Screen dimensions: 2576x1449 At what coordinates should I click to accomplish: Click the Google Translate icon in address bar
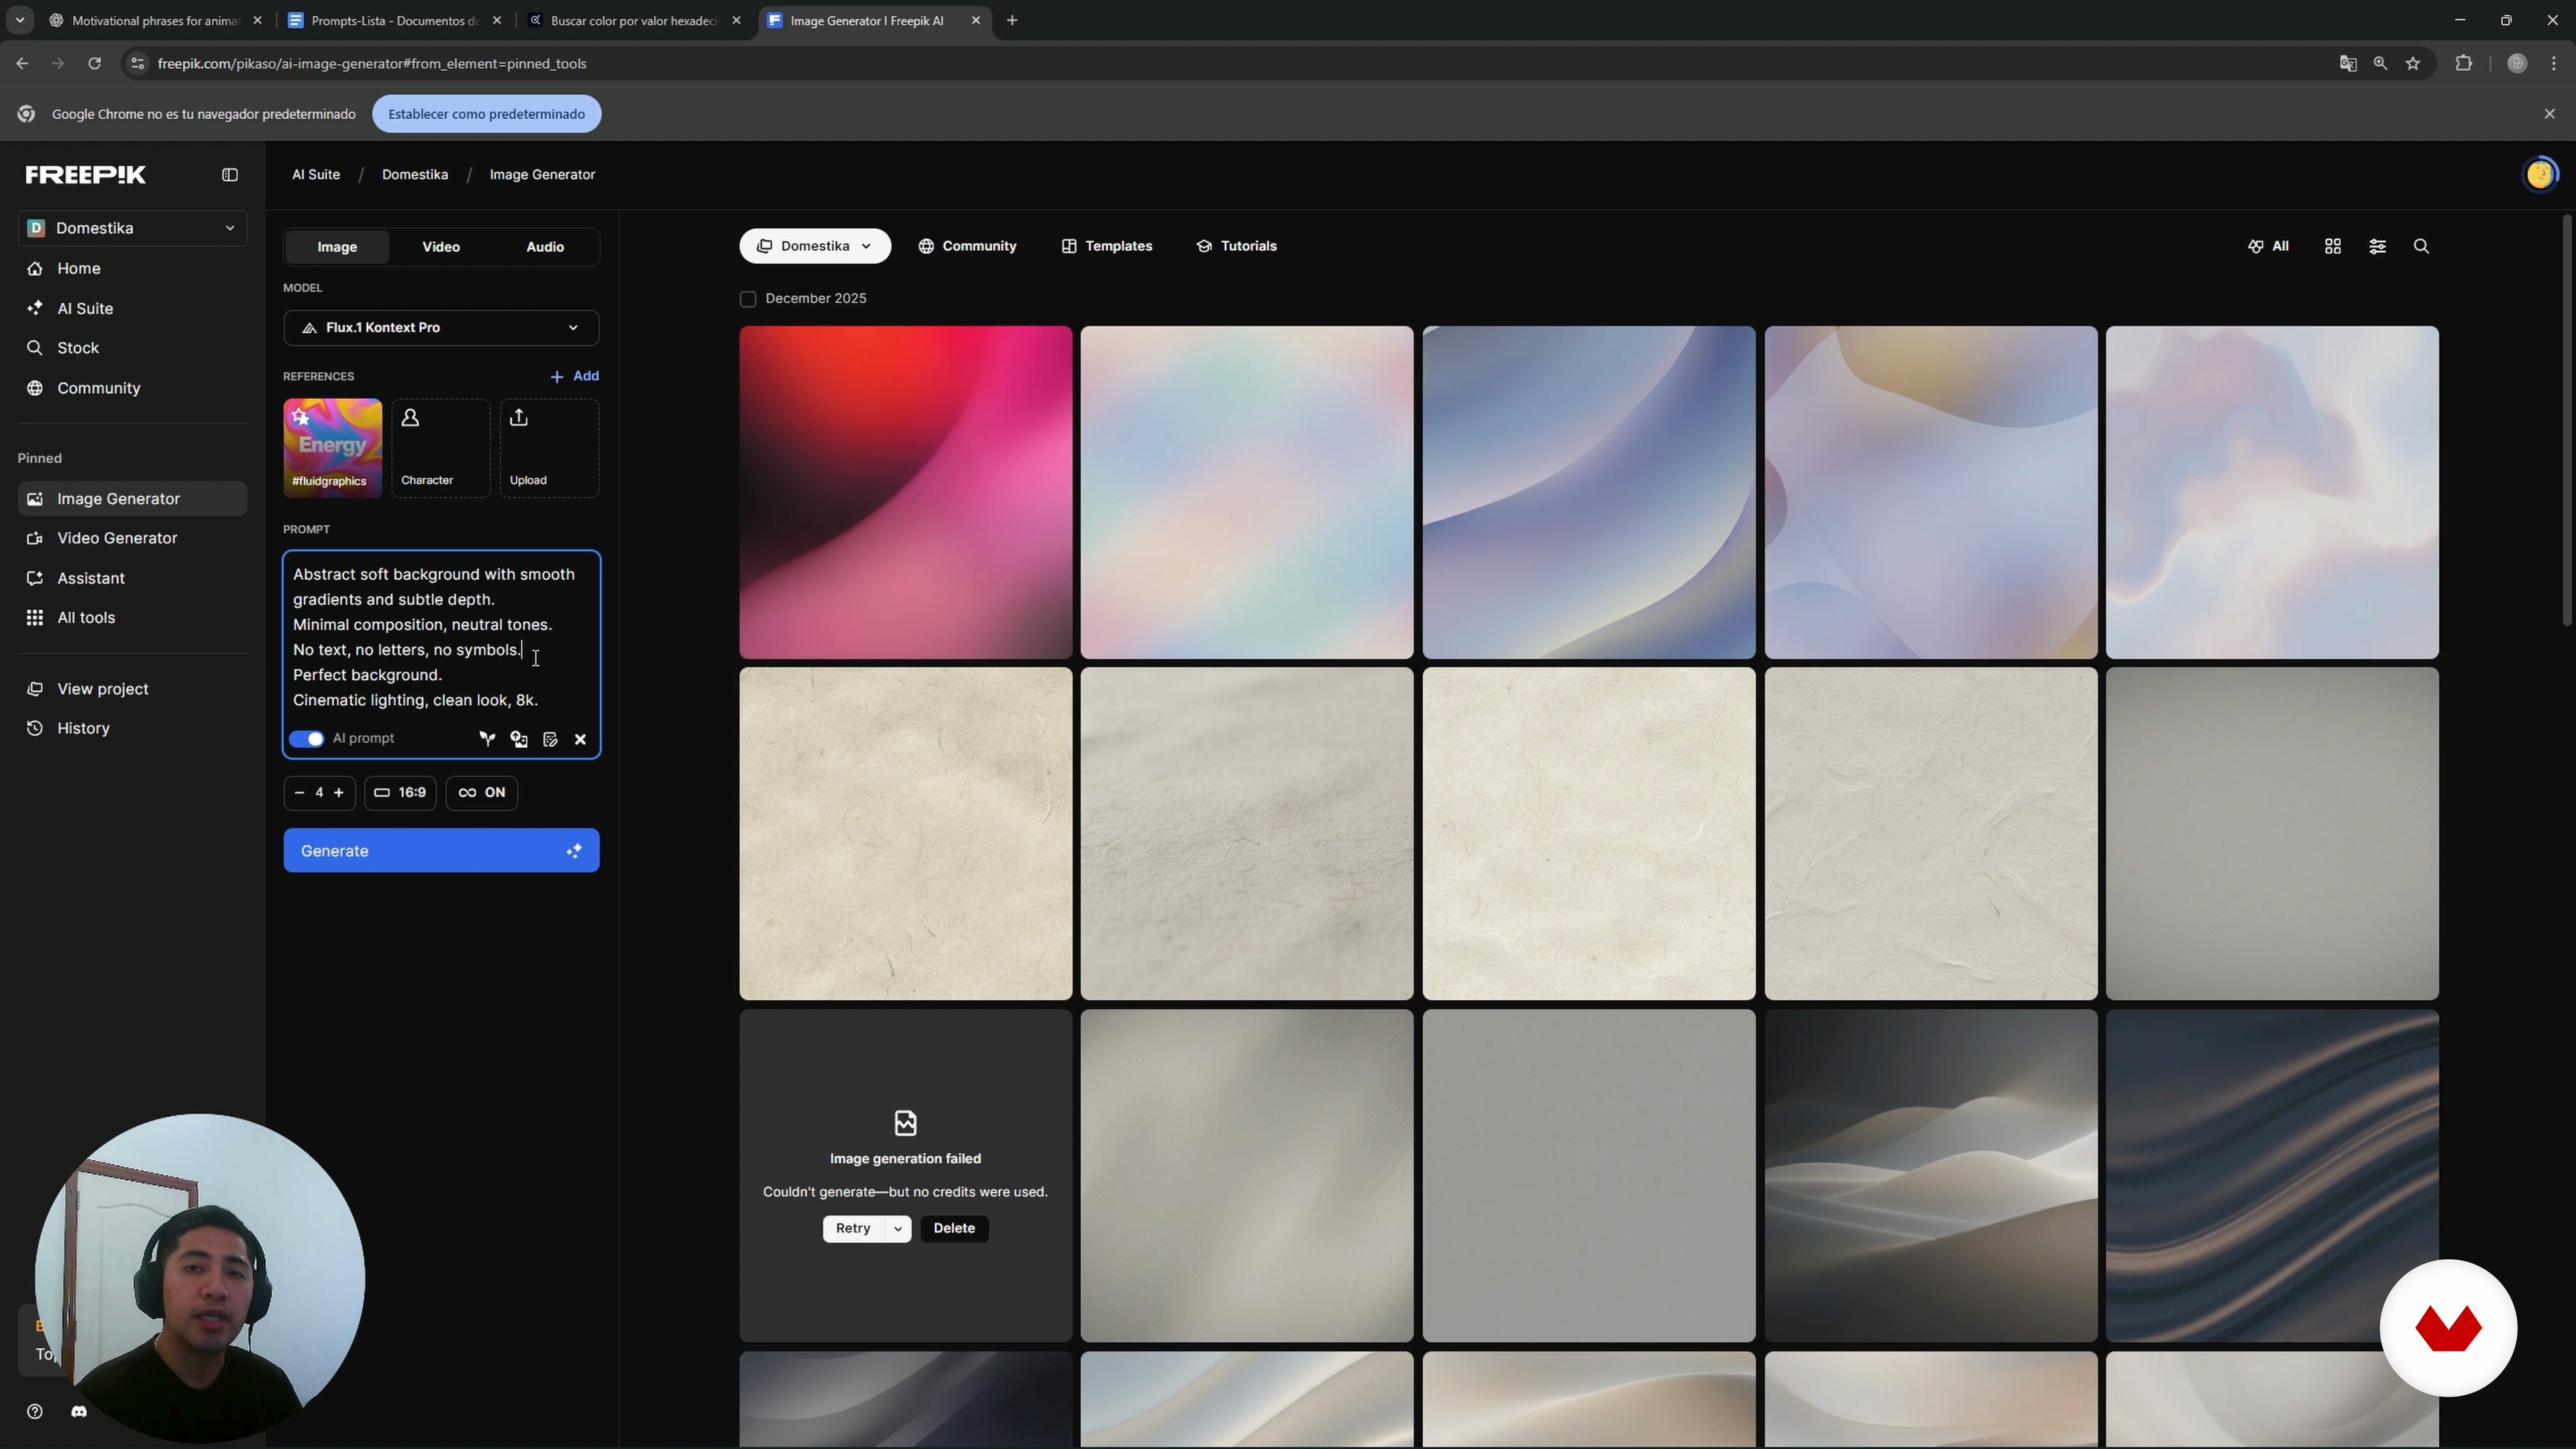coord(2349,64)
